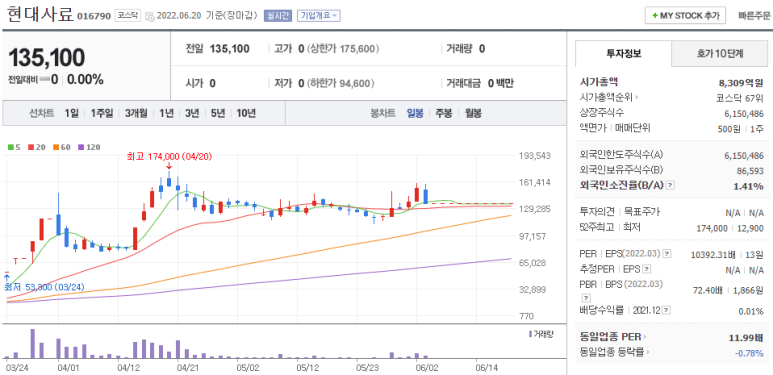Open help icon next to PER EPS(2022.03)

[x=667, y=254]
